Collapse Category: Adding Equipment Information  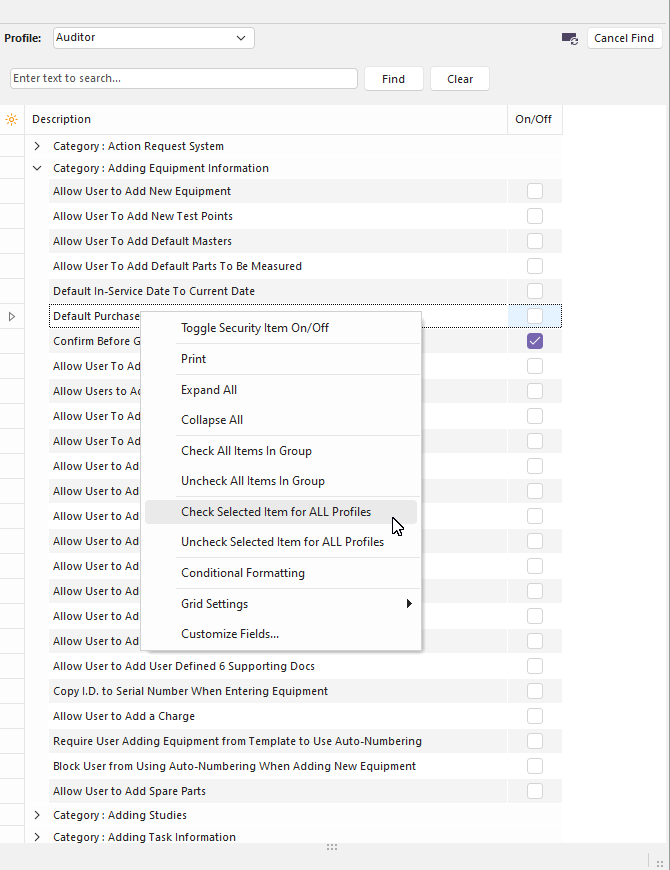37,168
